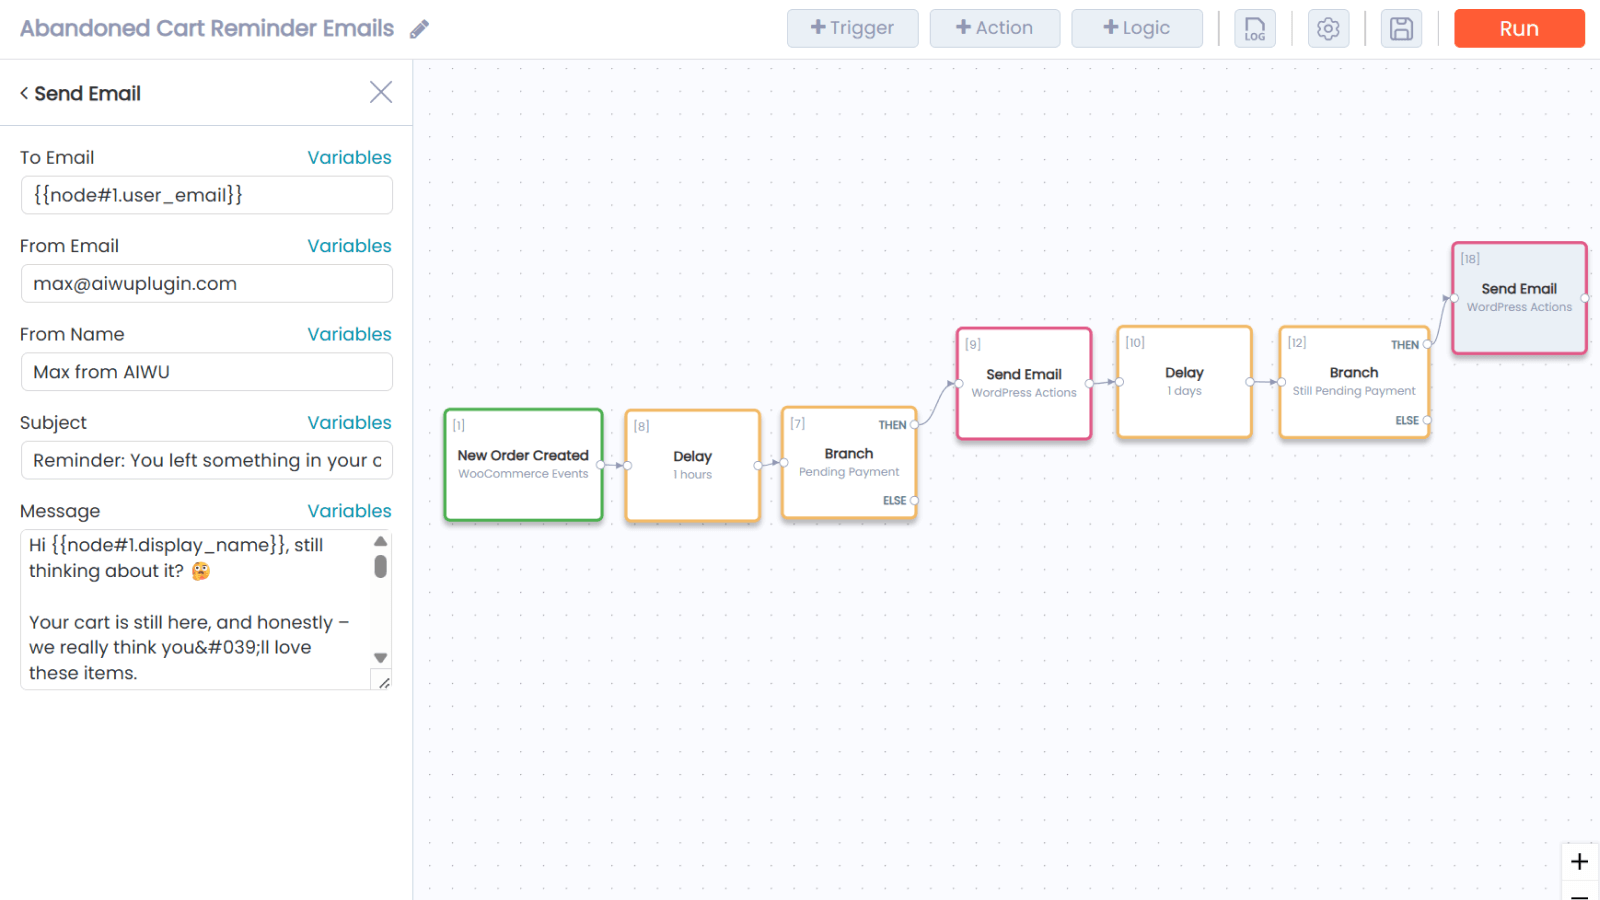Click the From Name input field

(x=206, y=372)
